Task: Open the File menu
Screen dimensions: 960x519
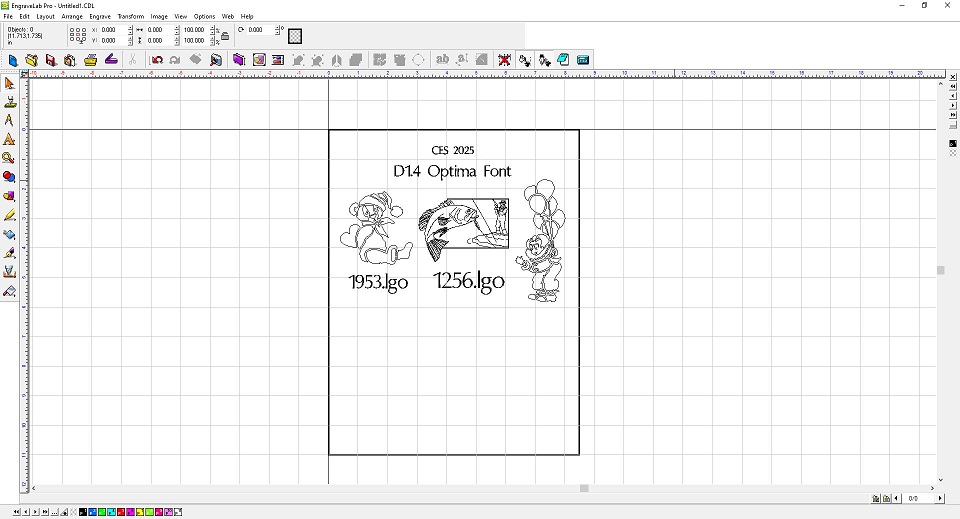Action: (8, 17)
